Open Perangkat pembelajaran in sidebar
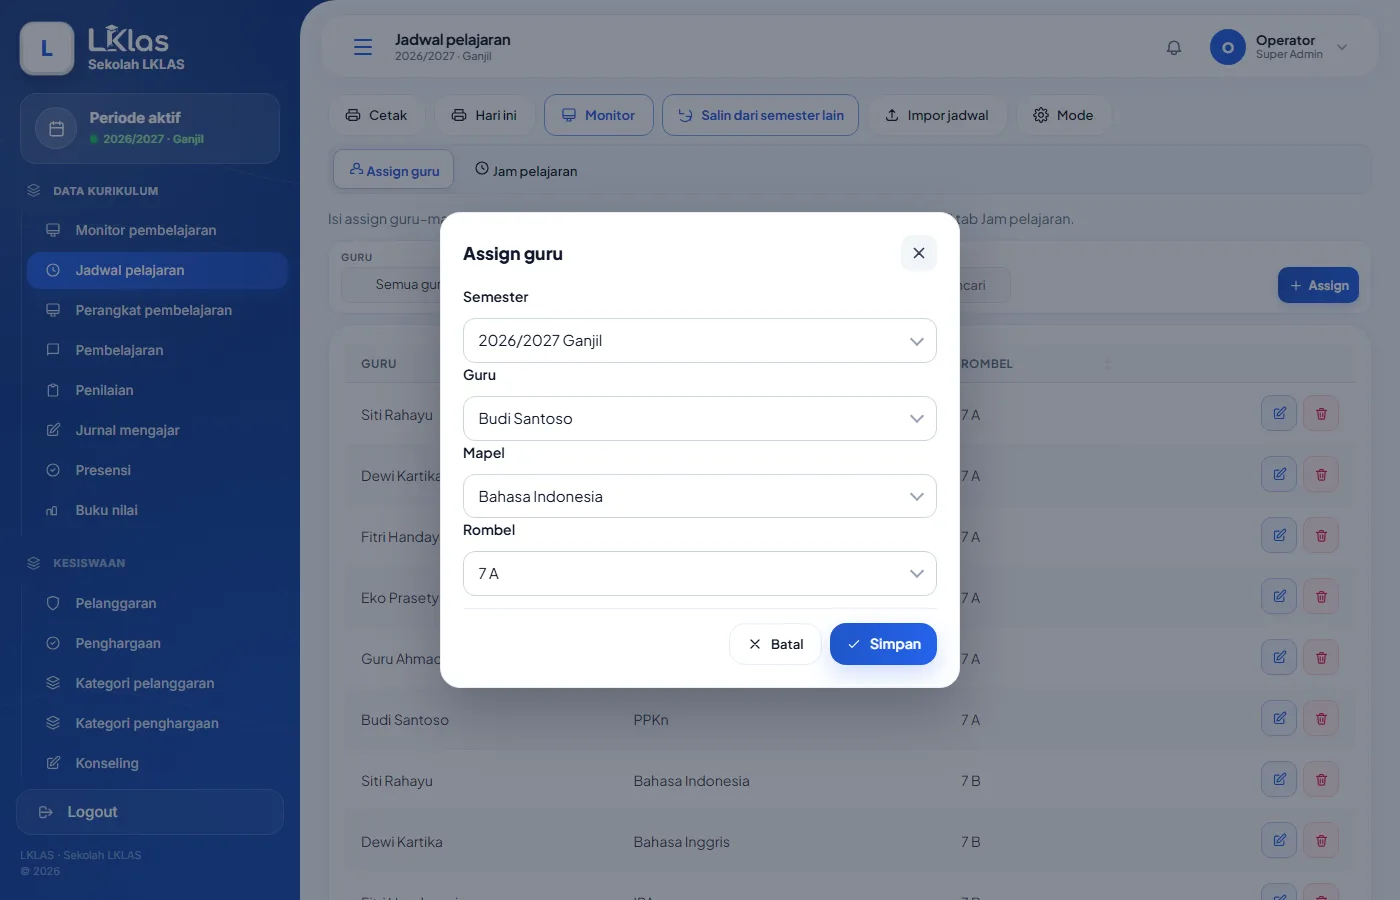The image size is (1400, 900). (157, 310)
